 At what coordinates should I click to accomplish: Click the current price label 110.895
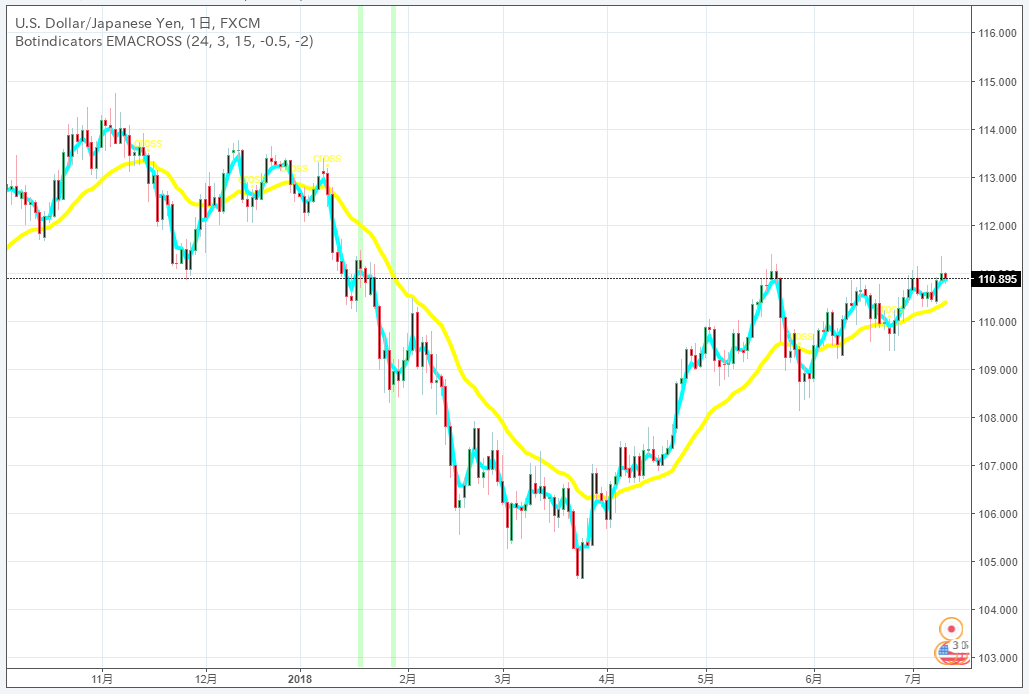[x=997, y=279]
